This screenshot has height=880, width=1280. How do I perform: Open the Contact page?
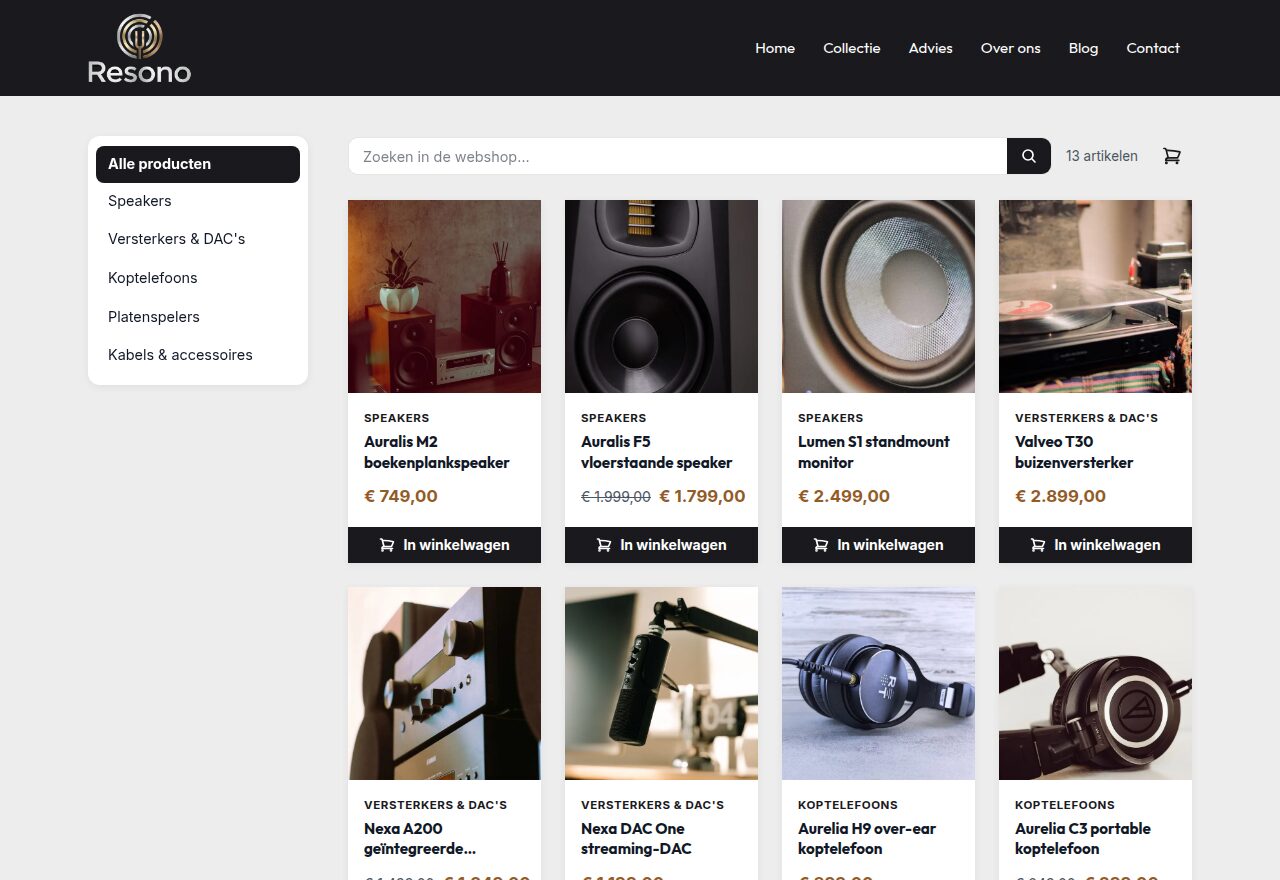click(x=1153, y=48)
